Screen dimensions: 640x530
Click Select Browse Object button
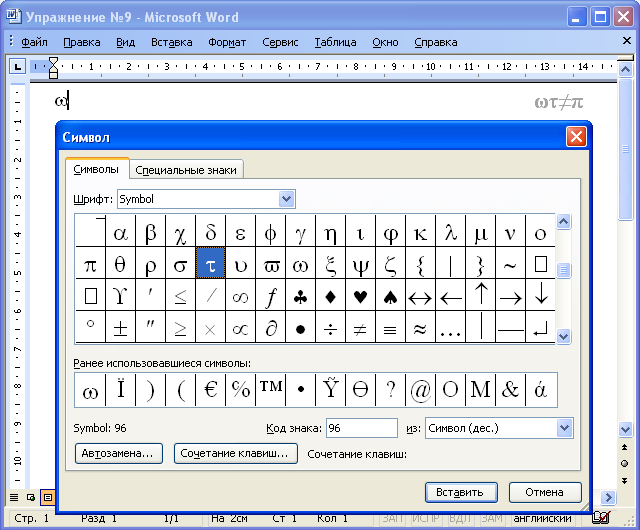(624, 463)
